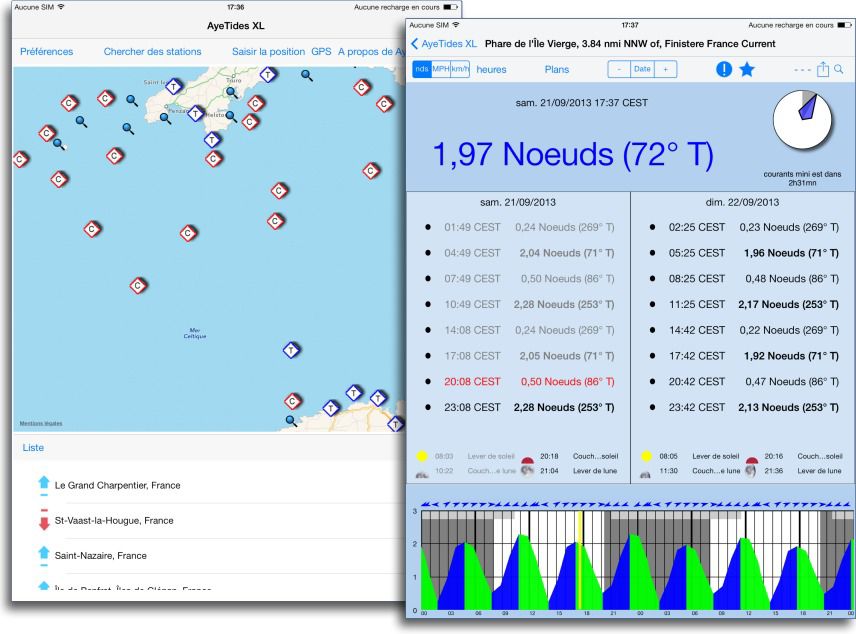Screen dimensions: 856x634
Task: Open the heures view
Action: tap(491, 69)
